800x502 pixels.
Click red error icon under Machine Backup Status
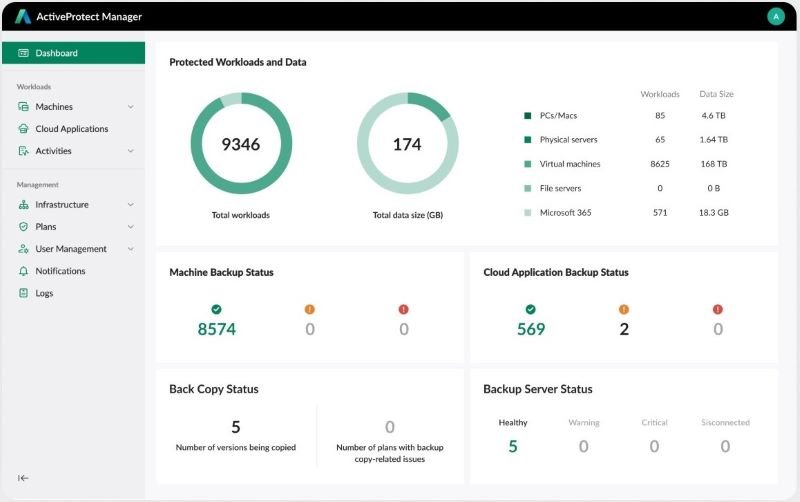pyautogui.click(x=404, y=309)
